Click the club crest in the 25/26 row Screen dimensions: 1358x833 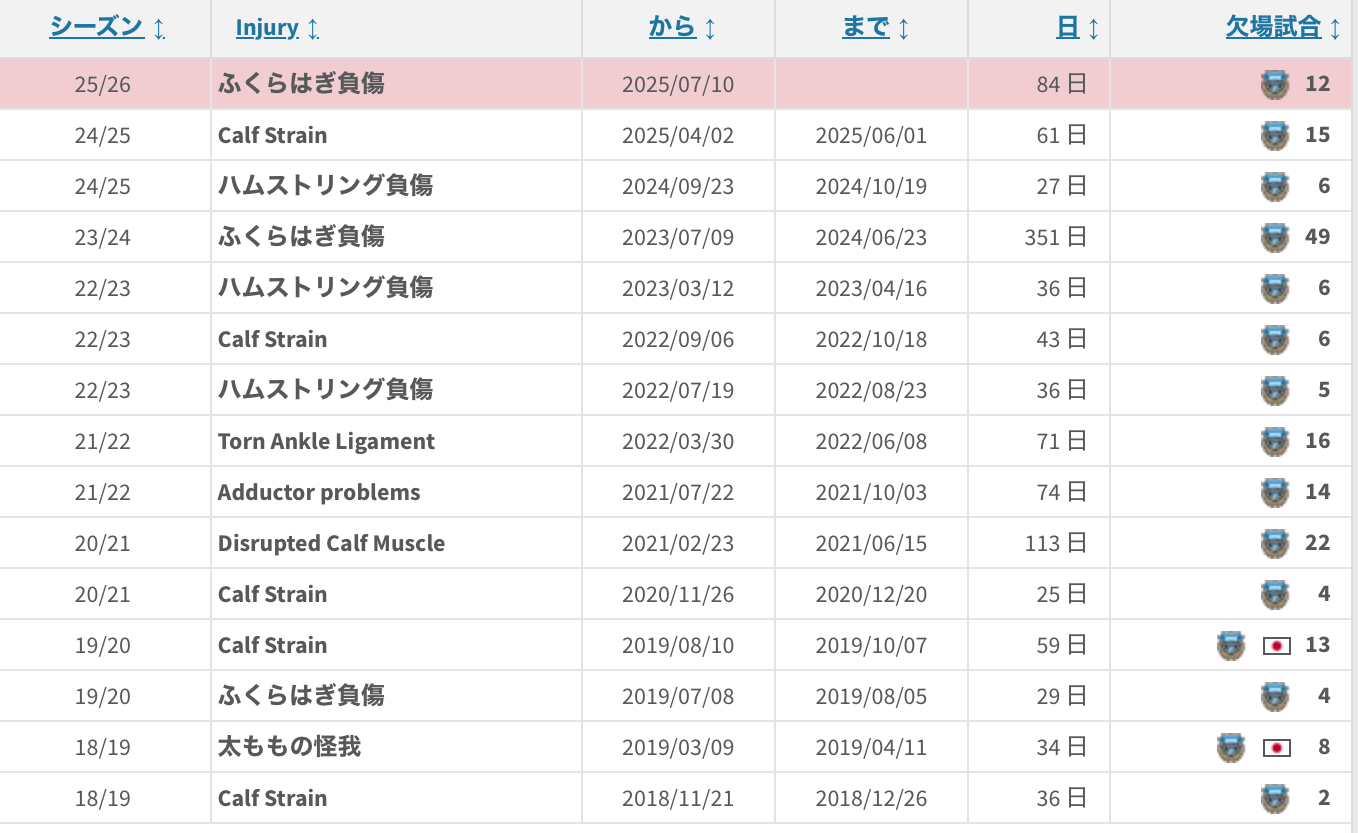coord(1274,84)
